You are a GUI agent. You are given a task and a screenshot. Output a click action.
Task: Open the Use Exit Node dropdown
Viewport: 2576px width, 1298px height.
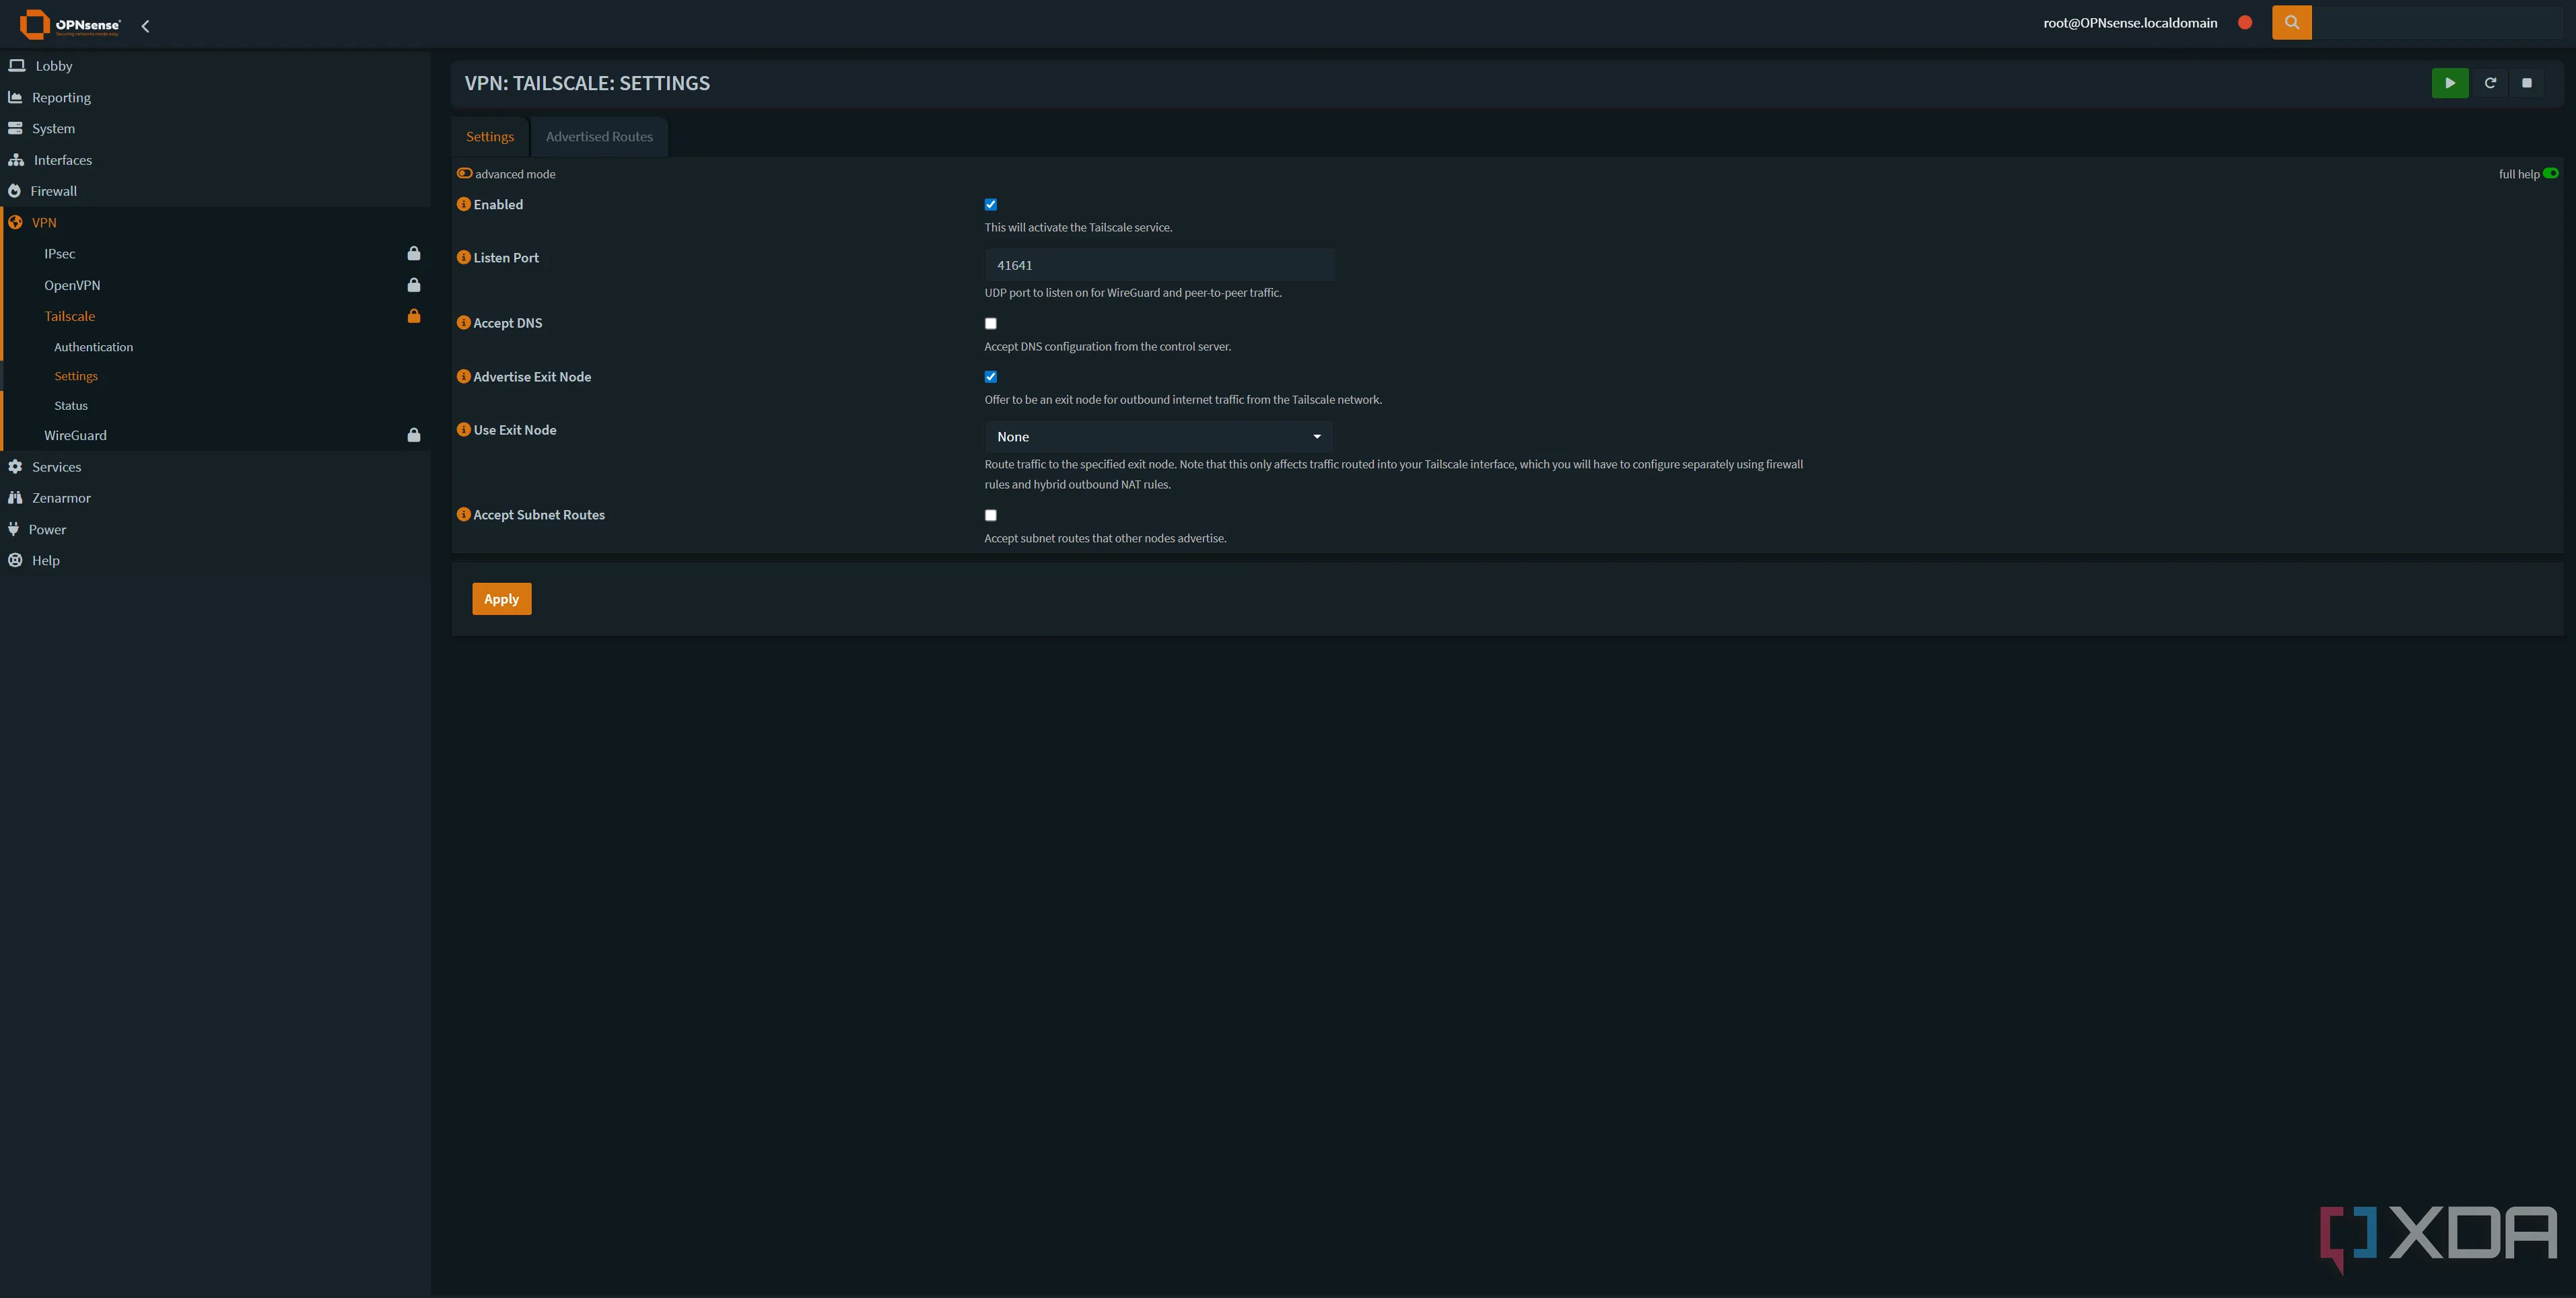1158,436
